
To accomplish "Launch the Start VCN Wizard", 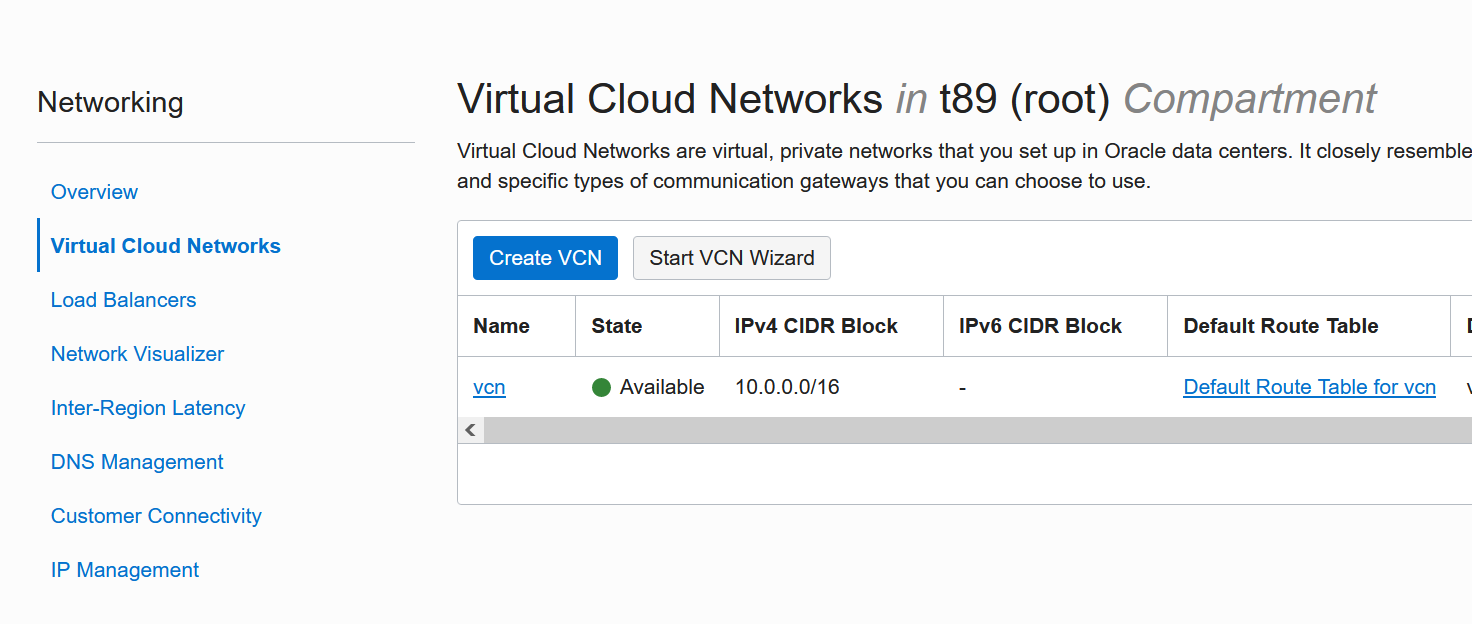I will pos(731,258).
